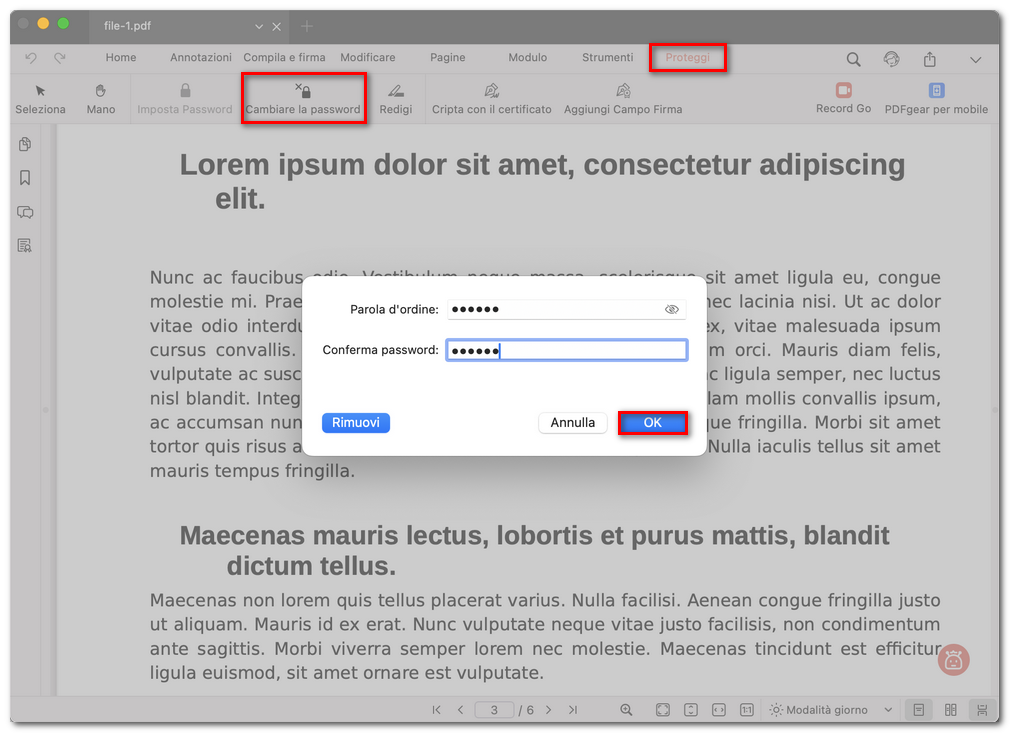Show the comments sidebar panel
Viewport: 1010px width, 733px height.
(x=23, y=212)
